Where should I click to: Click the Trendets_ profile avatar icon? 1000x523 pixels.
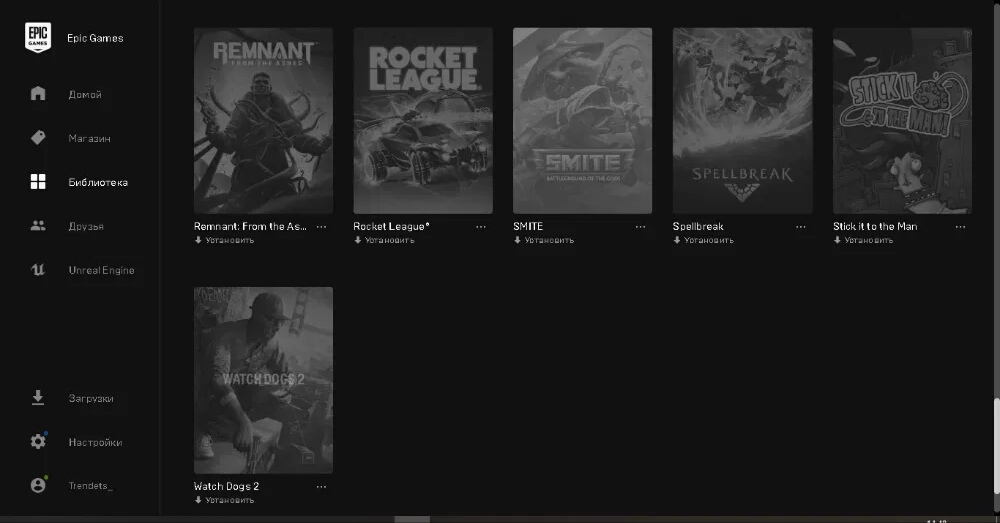38,485
